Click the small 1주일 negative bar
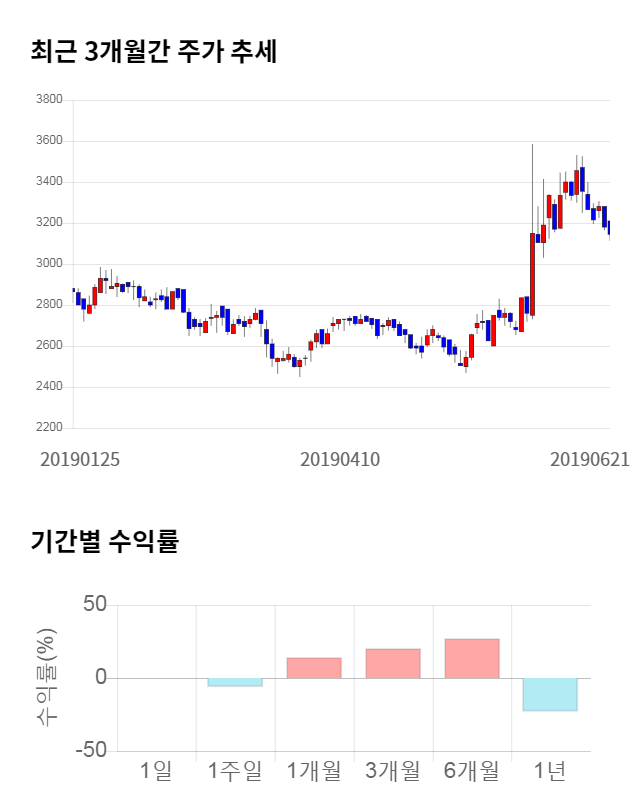The height and width of the screenshot is (810, 640). [235, 682]
